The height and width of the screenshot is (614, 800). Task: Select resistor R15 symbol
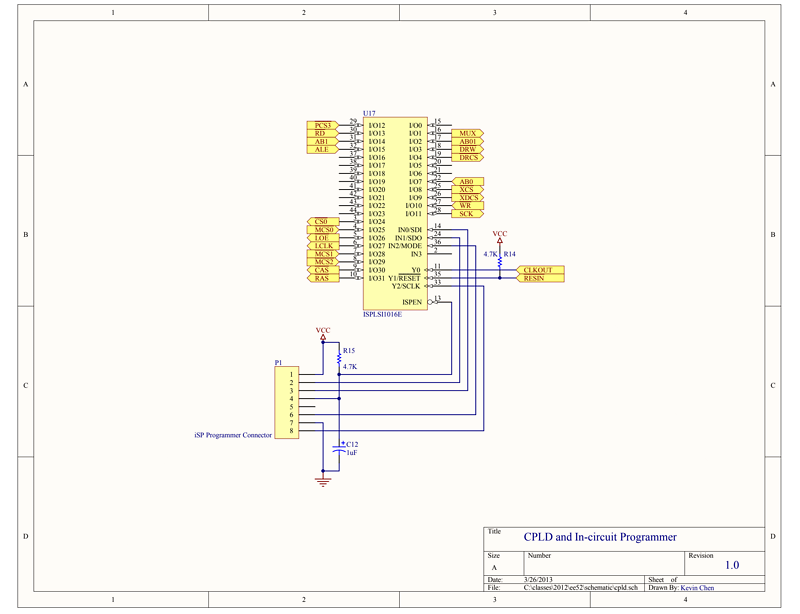pos(339,358)
